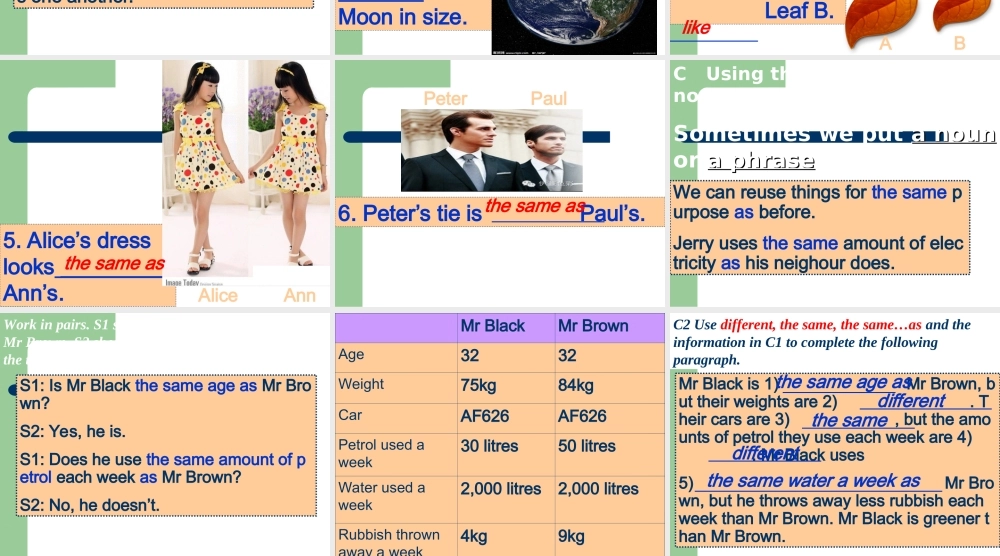Click the underlined 'a phrase' text

point(760,161)
